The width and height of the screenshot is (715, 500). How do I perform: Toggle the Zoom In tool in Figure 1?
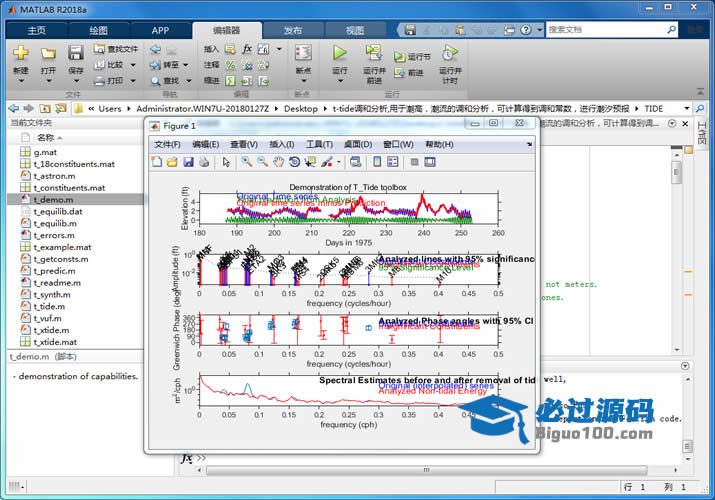247,162
